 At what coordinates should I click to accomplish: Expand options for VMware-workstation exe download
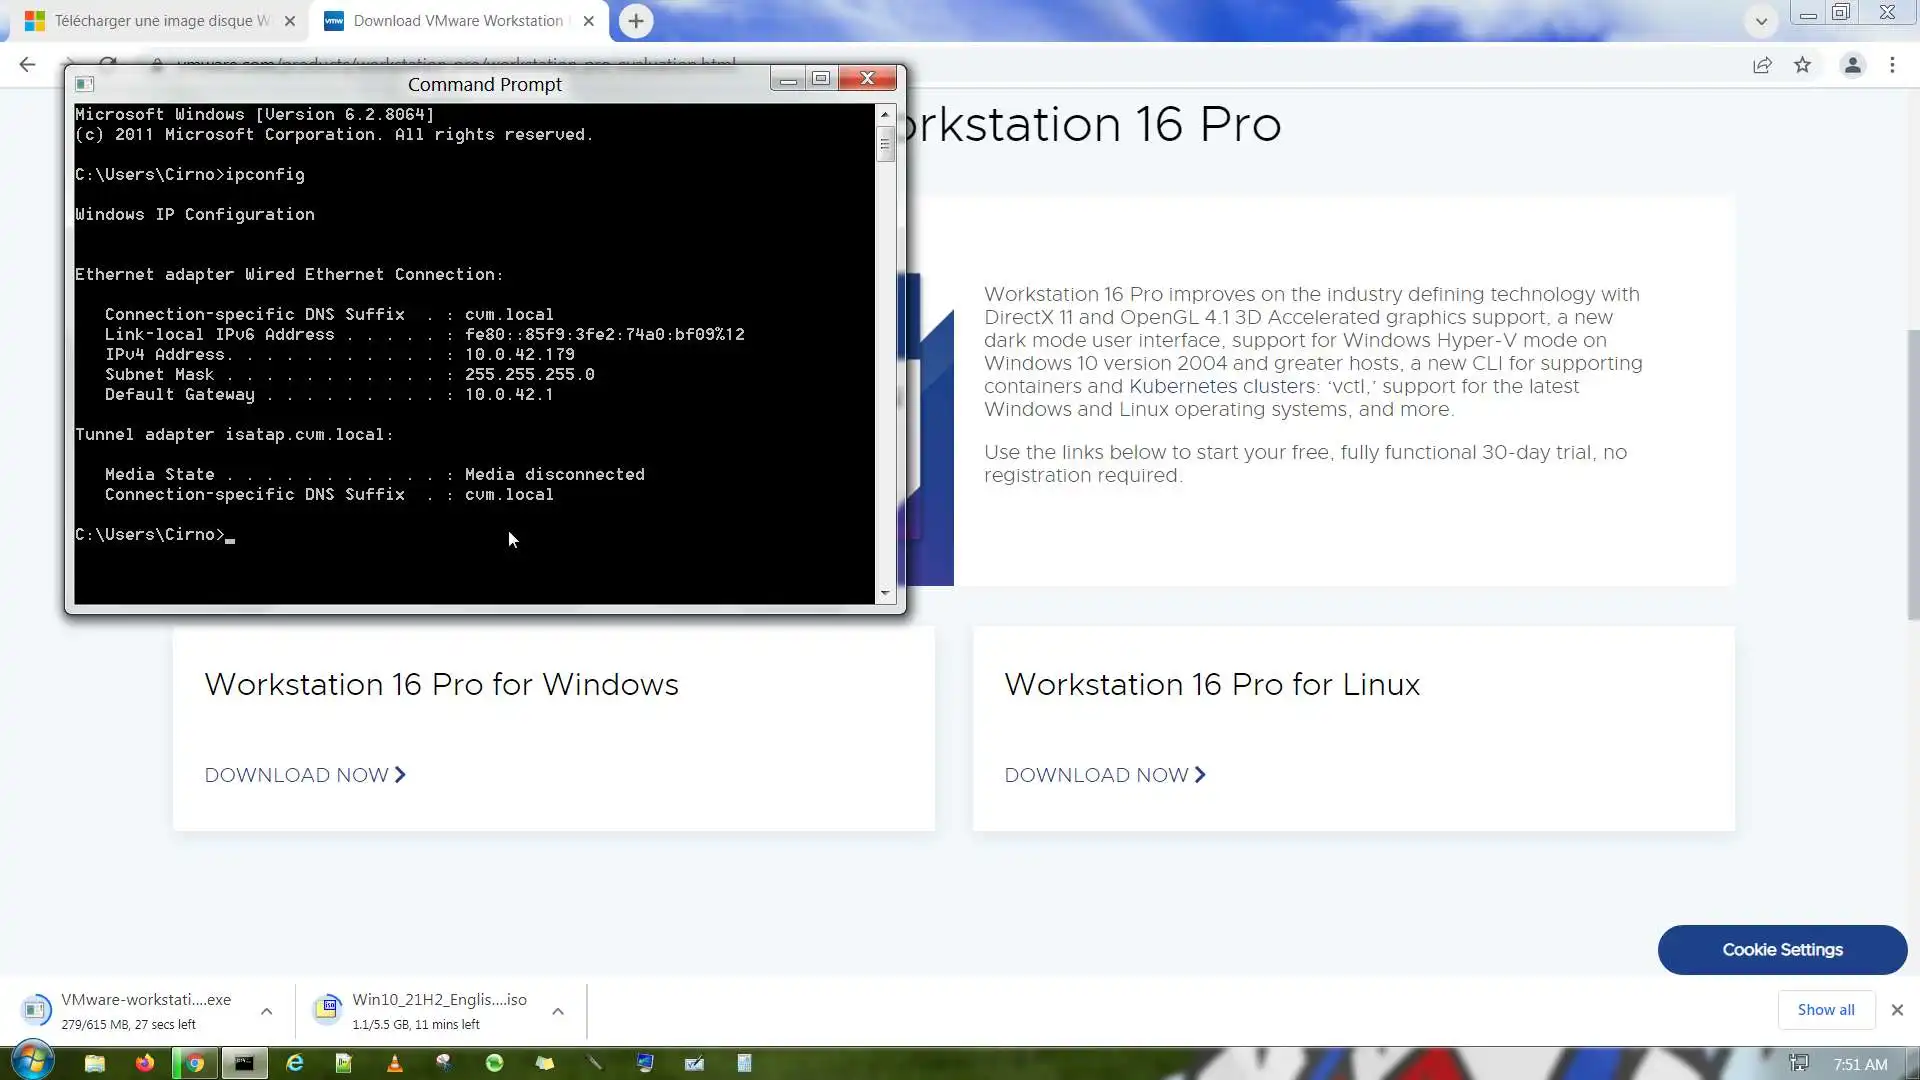[x=266, y=1011]
